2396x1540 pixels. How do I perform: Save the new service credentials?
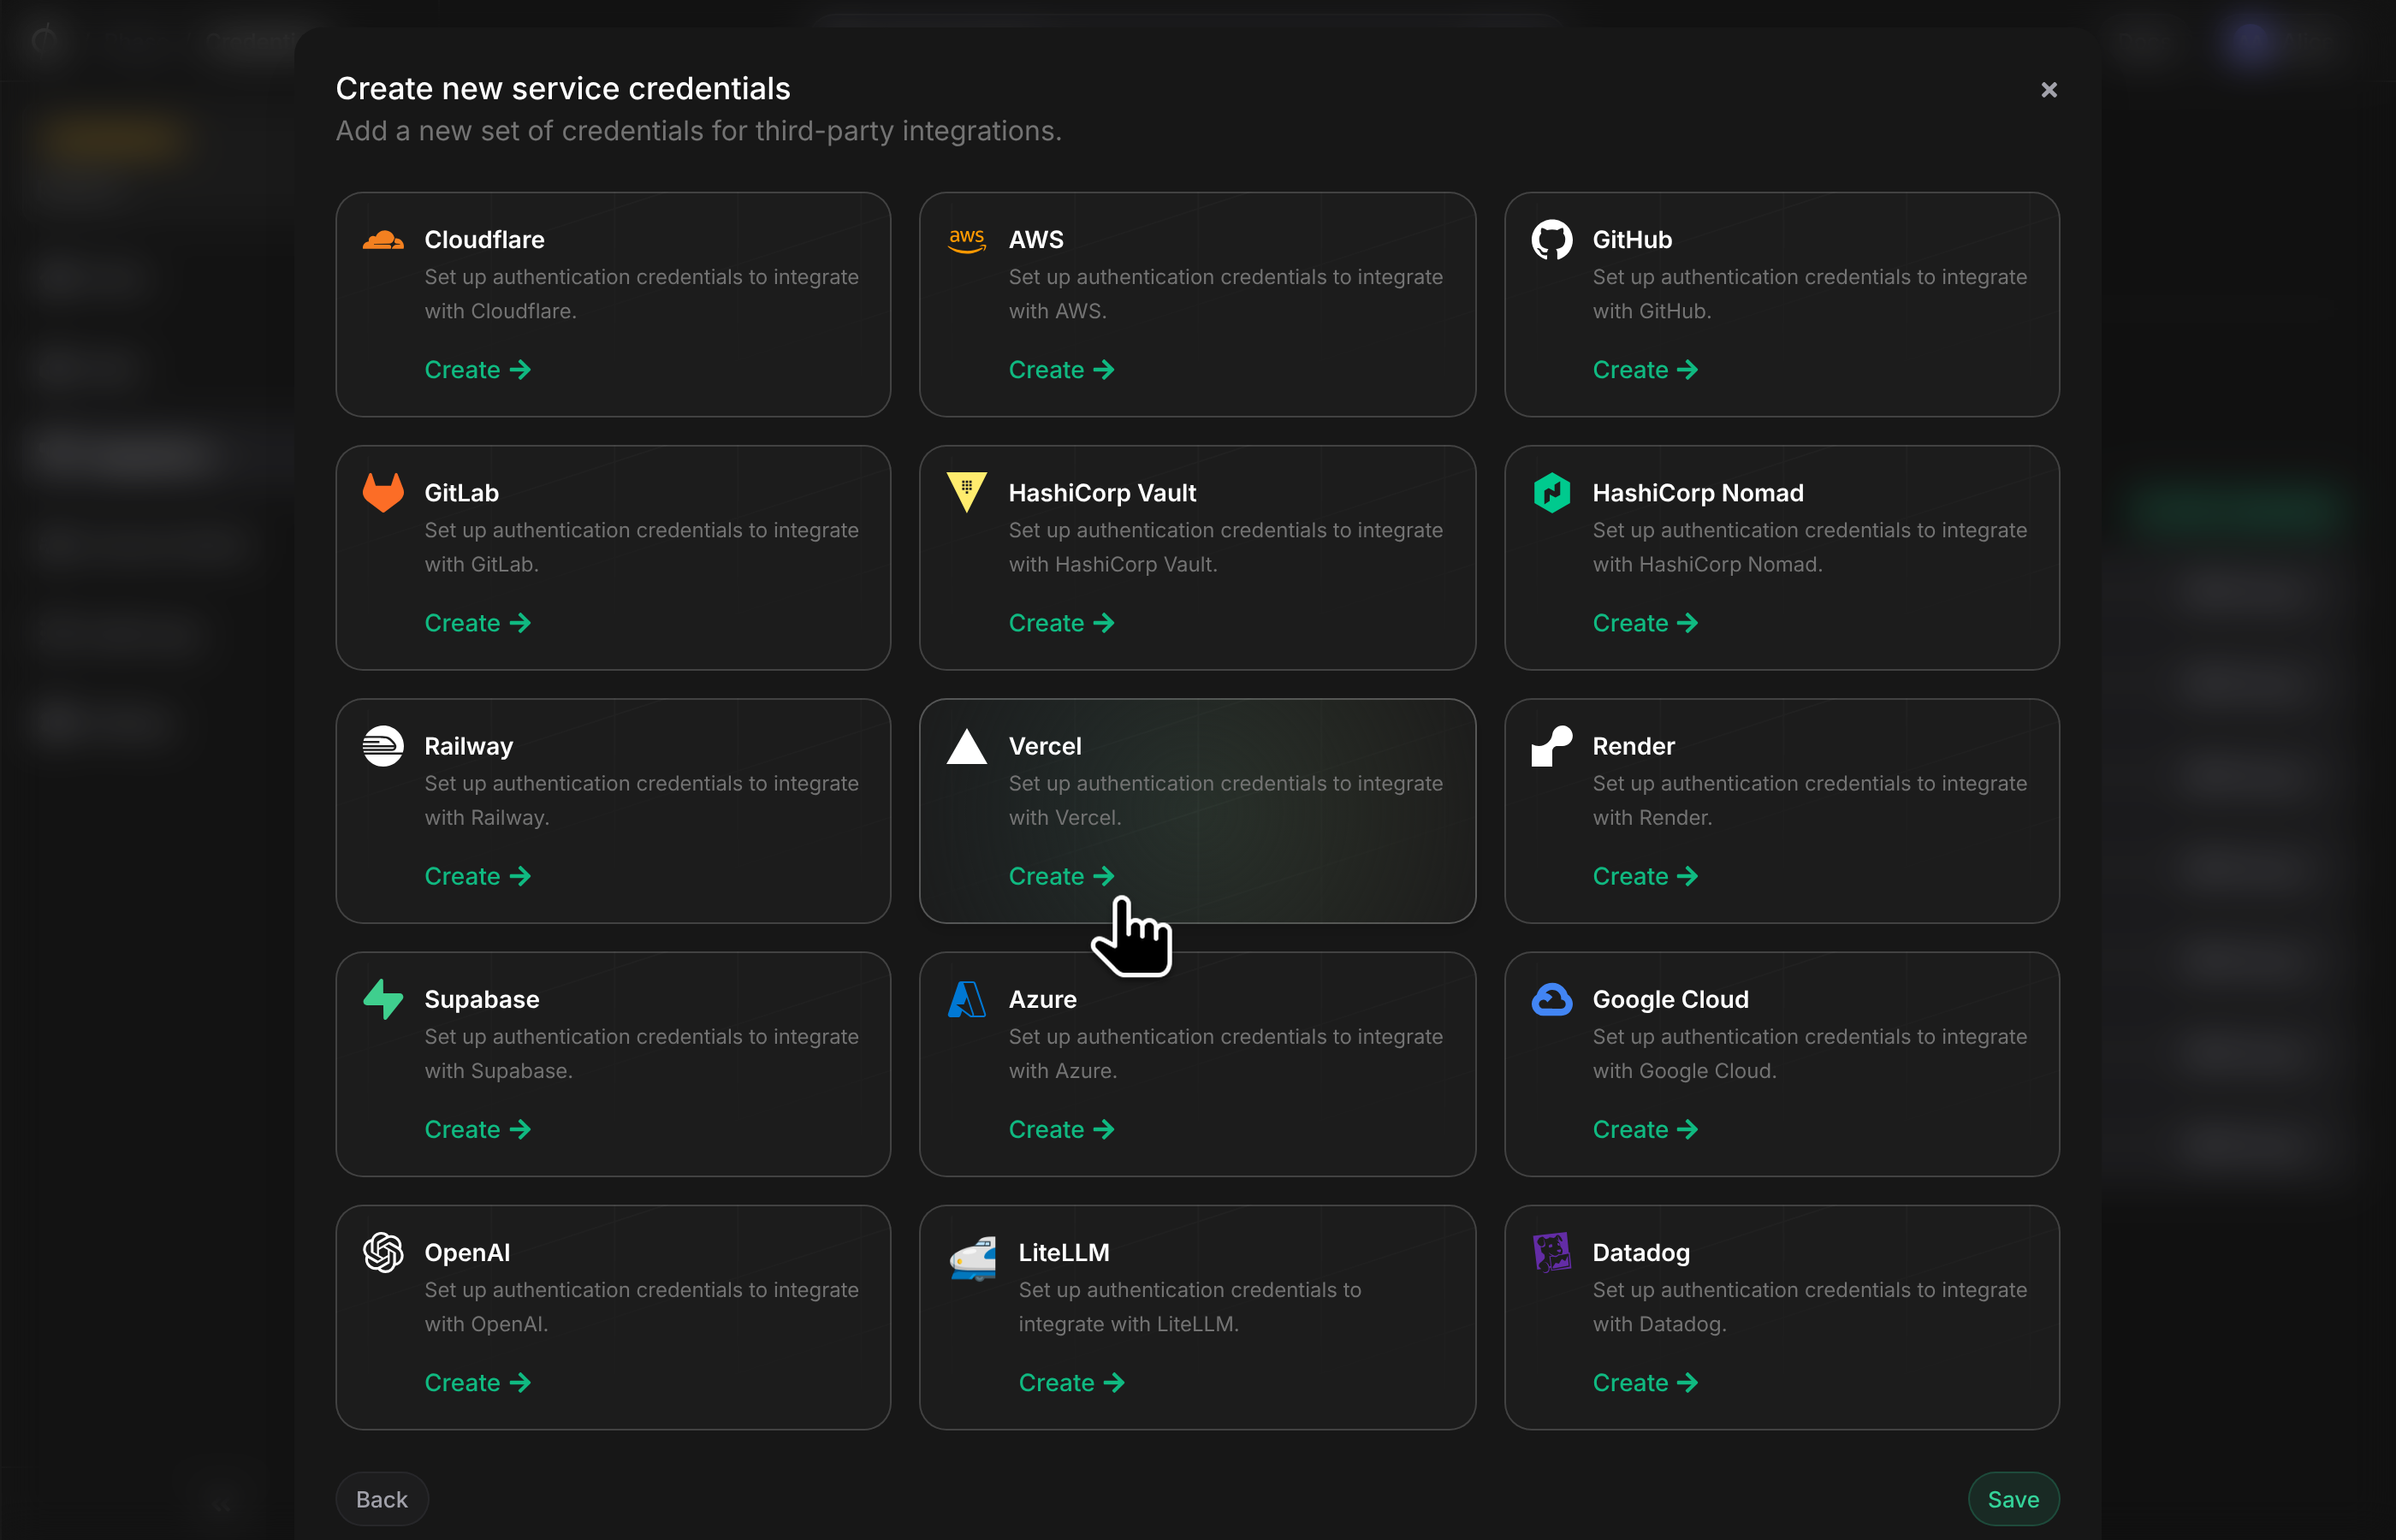coord(2013,1499)
